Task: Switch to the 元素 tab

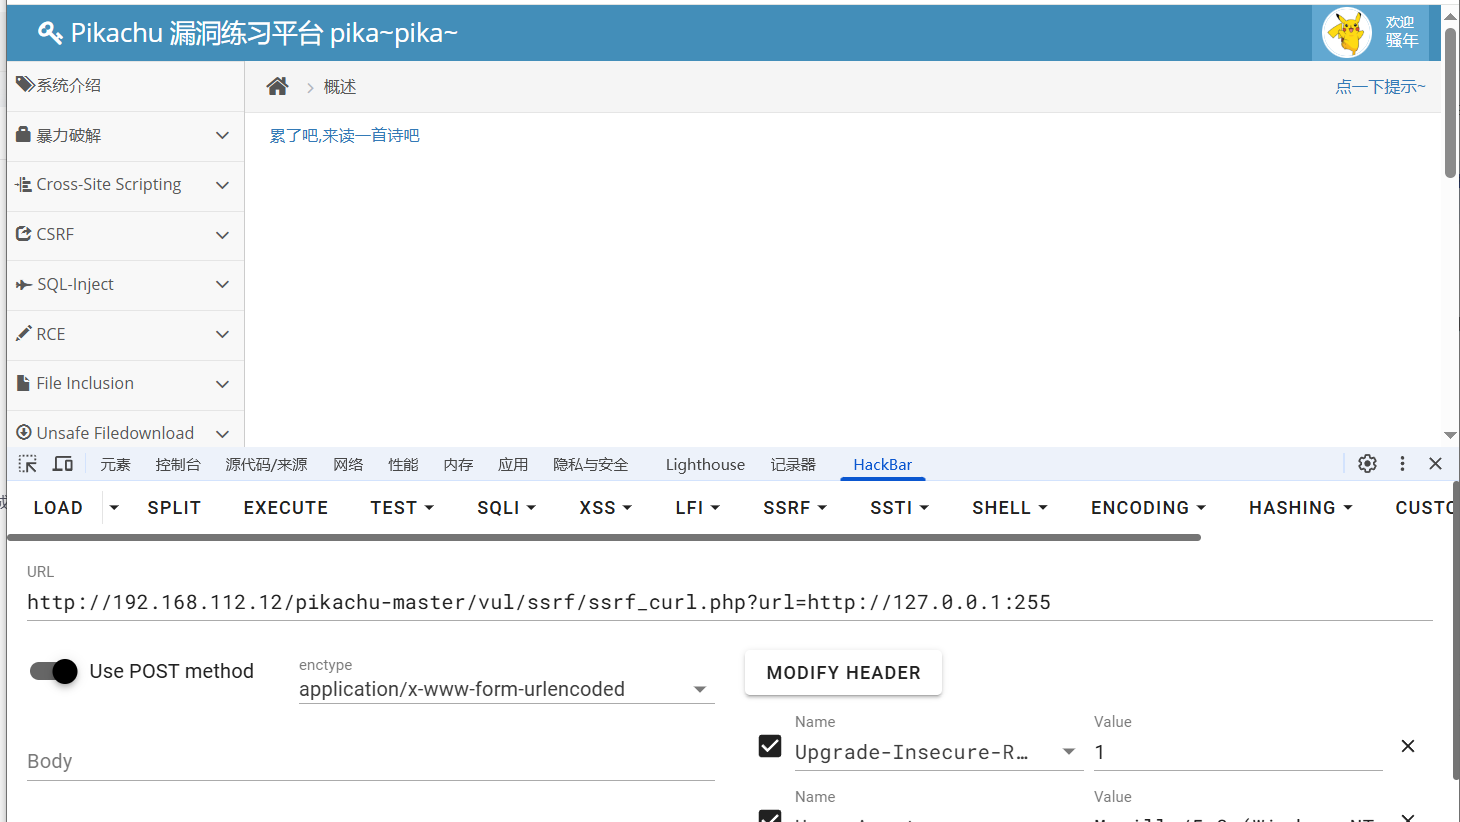Action: tap(115, 464)
